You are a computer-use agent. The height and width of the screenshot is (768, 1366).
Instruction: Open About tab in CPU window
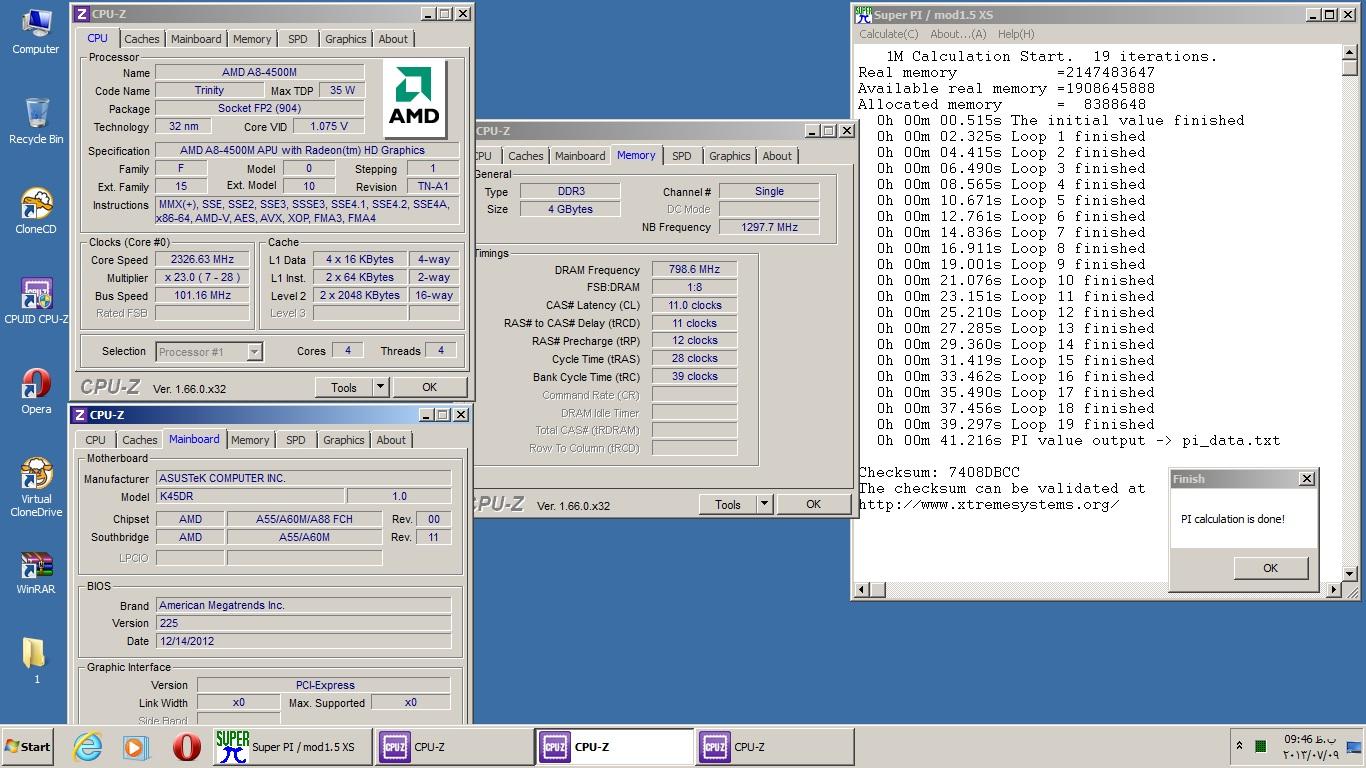(x=393, y=39)
